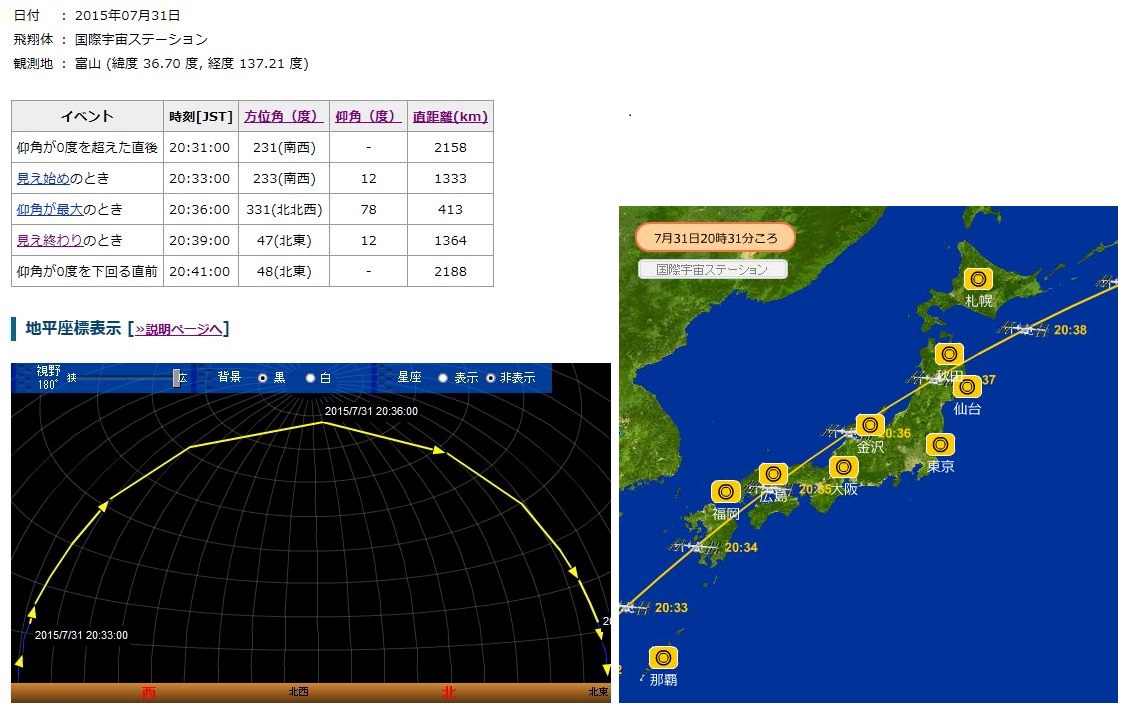Open the 仰角が最大 link

(50, 209)
